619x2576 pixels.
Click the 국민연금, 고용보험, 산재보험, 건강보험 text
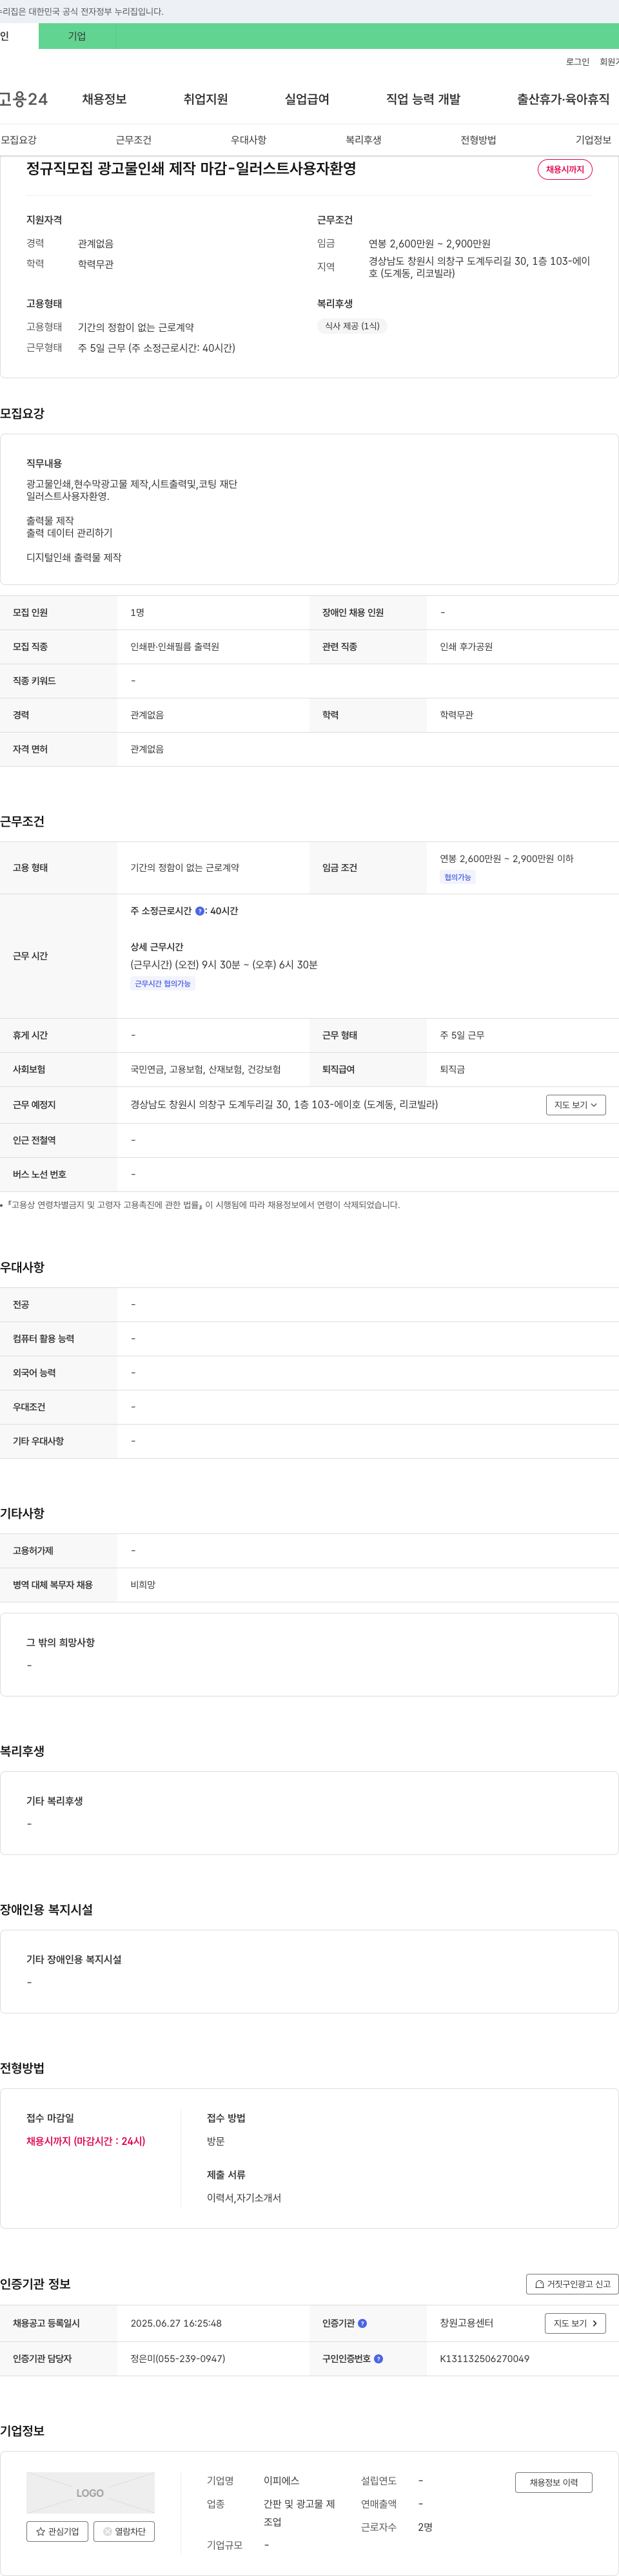click(x=205, y=1070)
